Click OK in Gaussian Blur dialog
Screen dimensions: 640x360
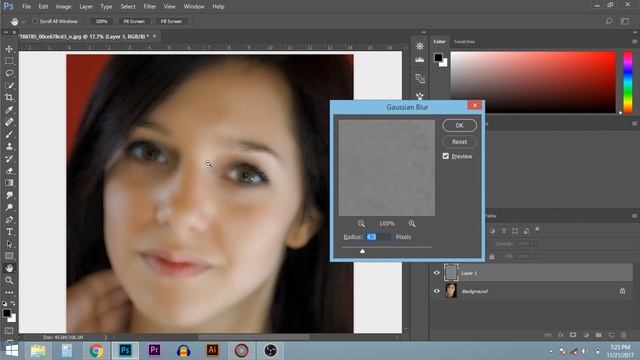pos(459,125)
